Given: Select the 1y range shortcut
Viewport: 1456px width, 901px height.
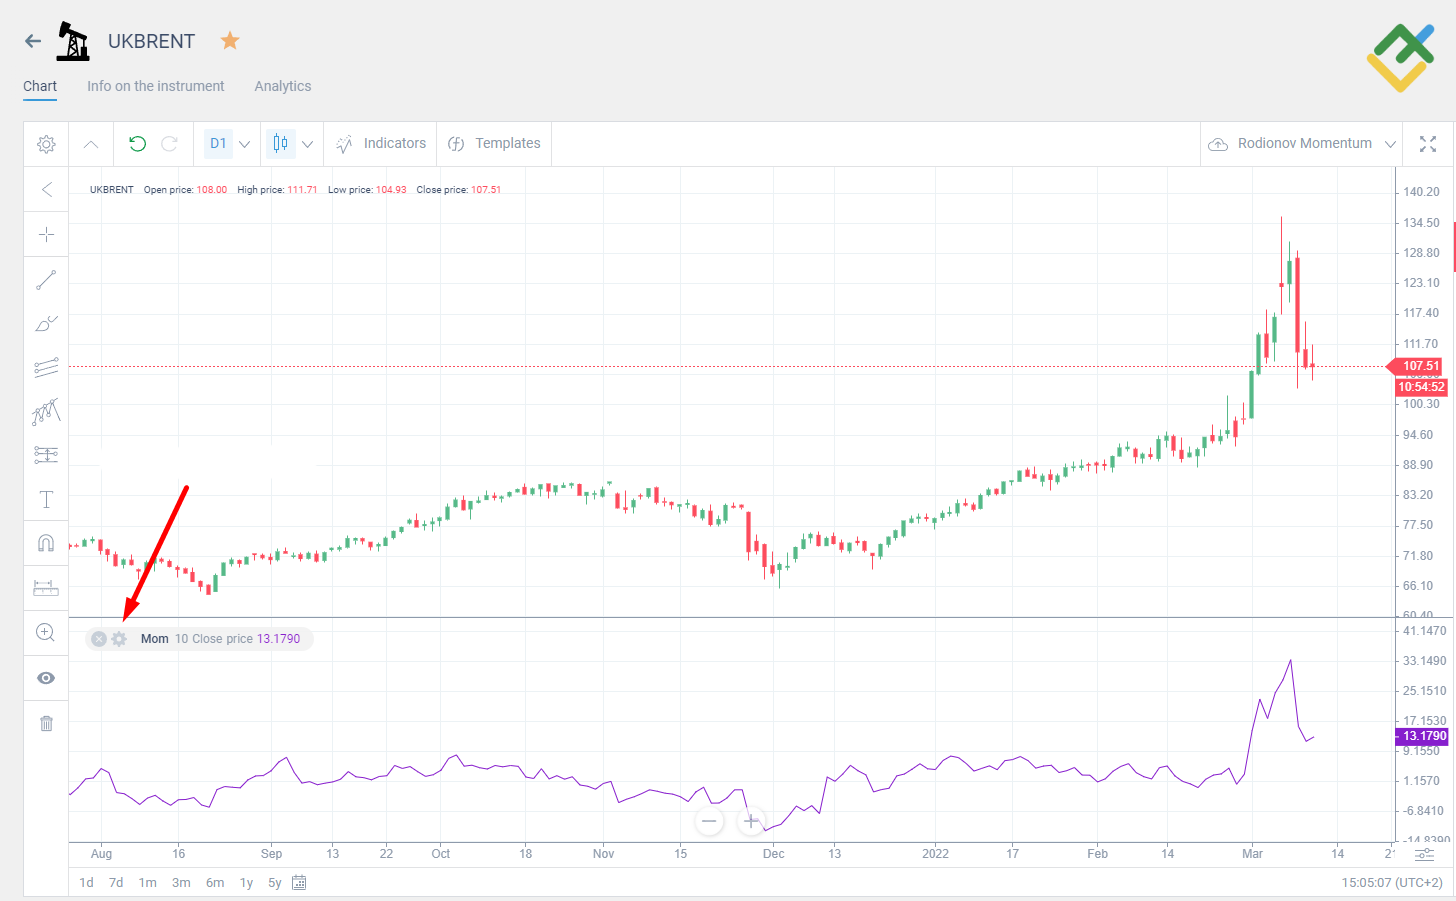Looking at the screenshot, I should click(x=246, y=882).
